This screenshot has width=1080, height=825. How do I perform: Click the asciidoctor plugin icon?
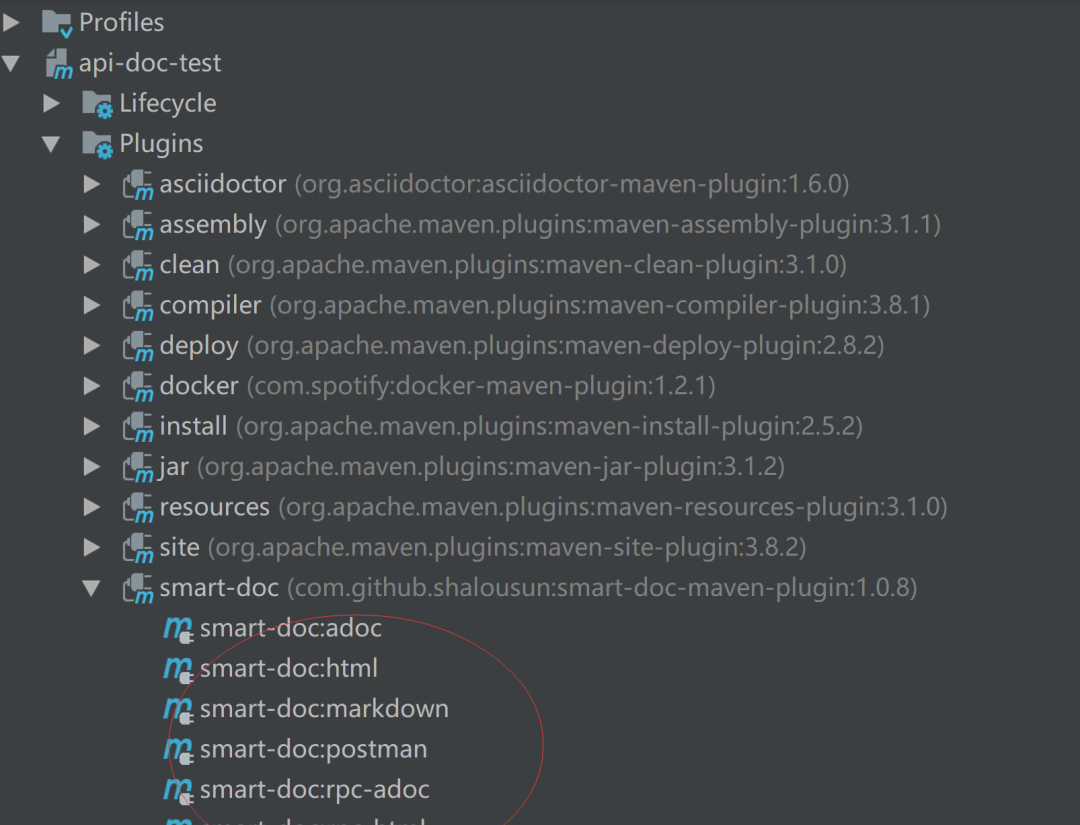pyautogui.click(x=138, y=185)
